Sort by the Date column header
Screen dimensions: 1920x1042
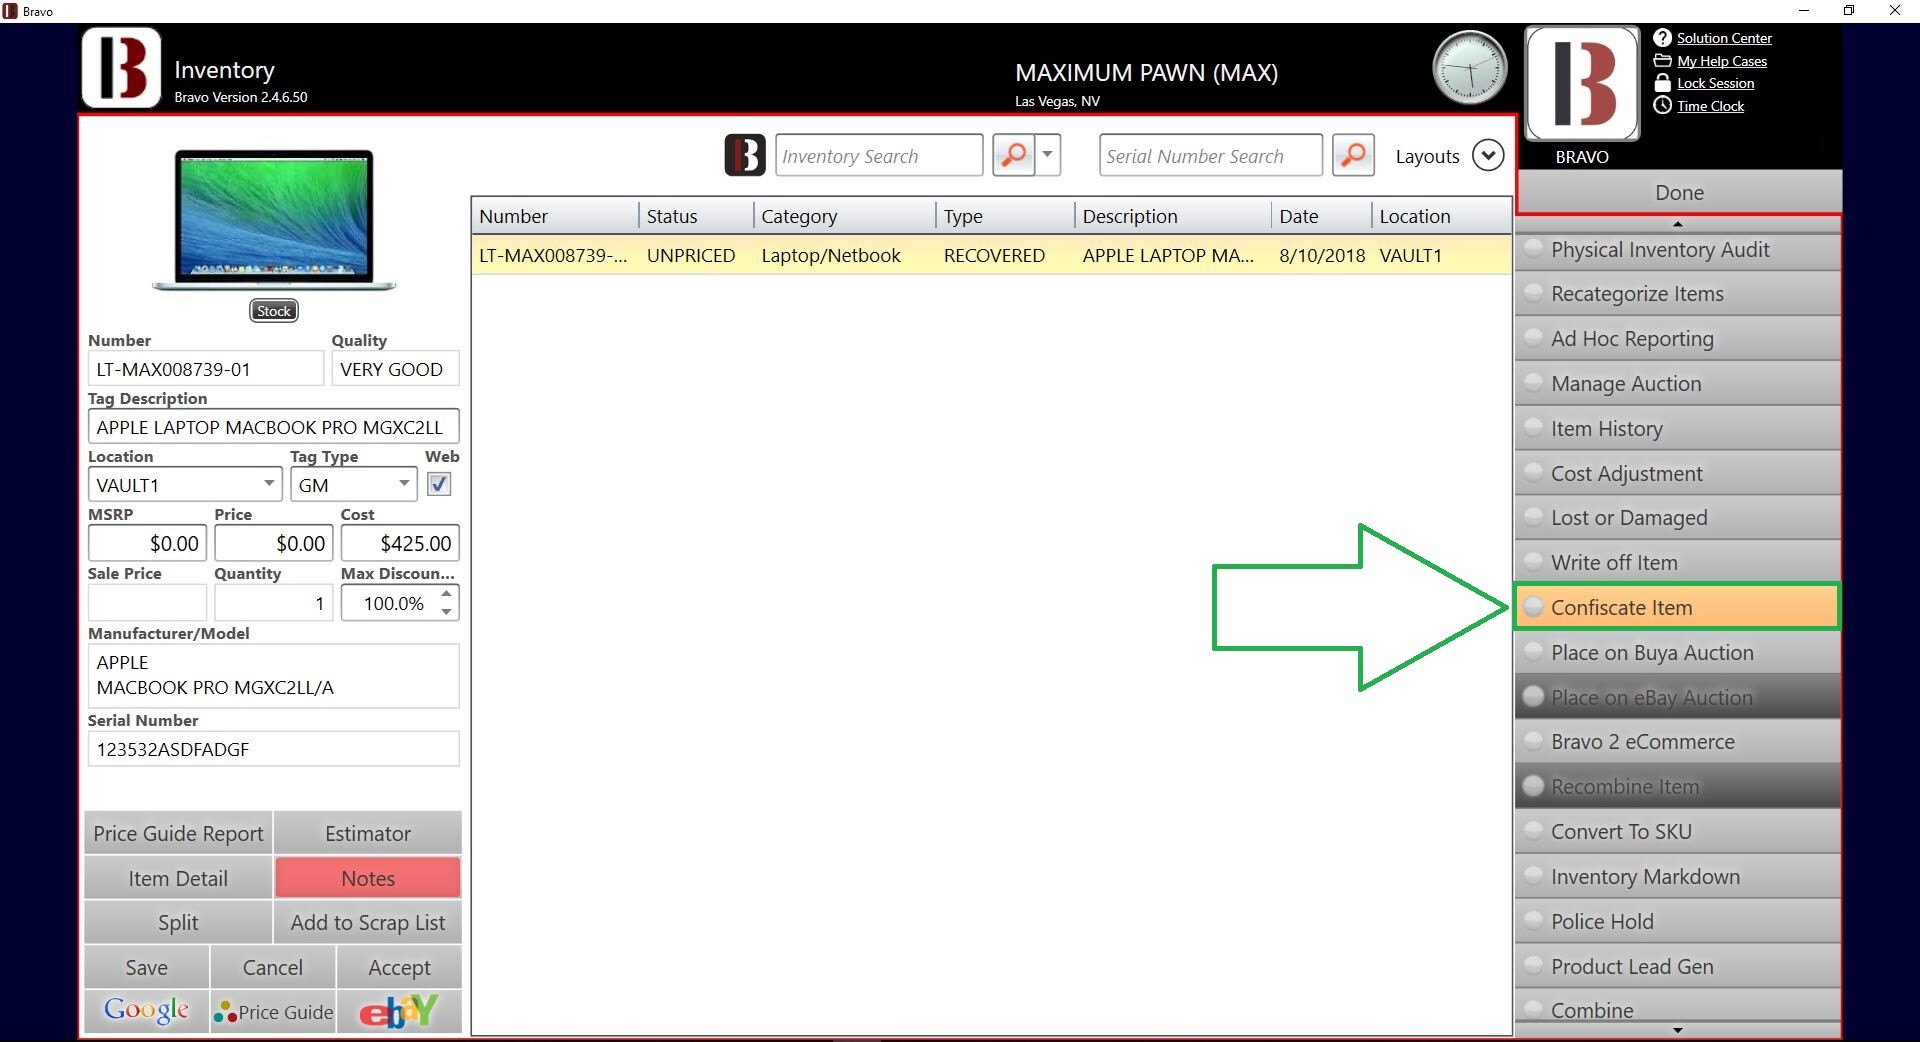(x=1322, y=216)
